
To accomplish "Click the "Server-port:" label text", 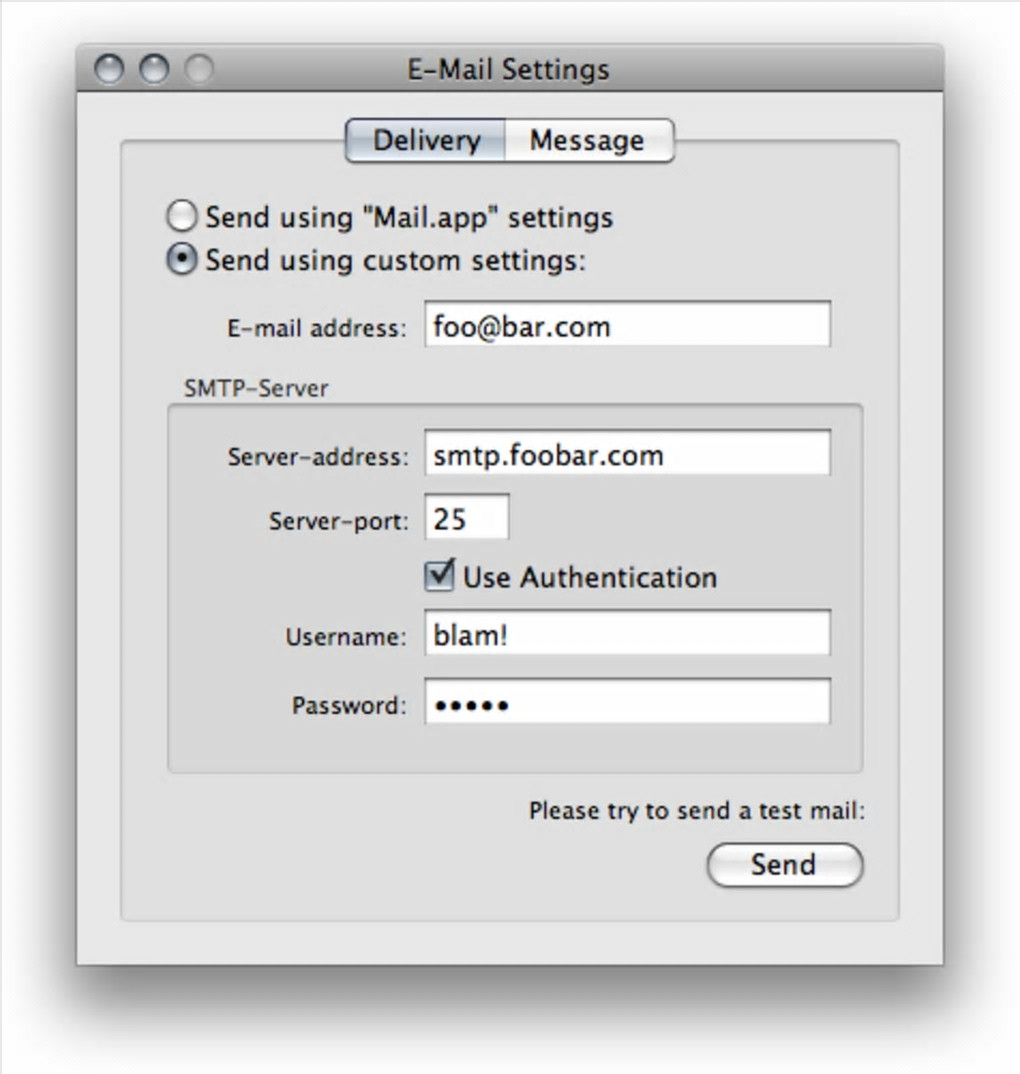I will point(338,521).
